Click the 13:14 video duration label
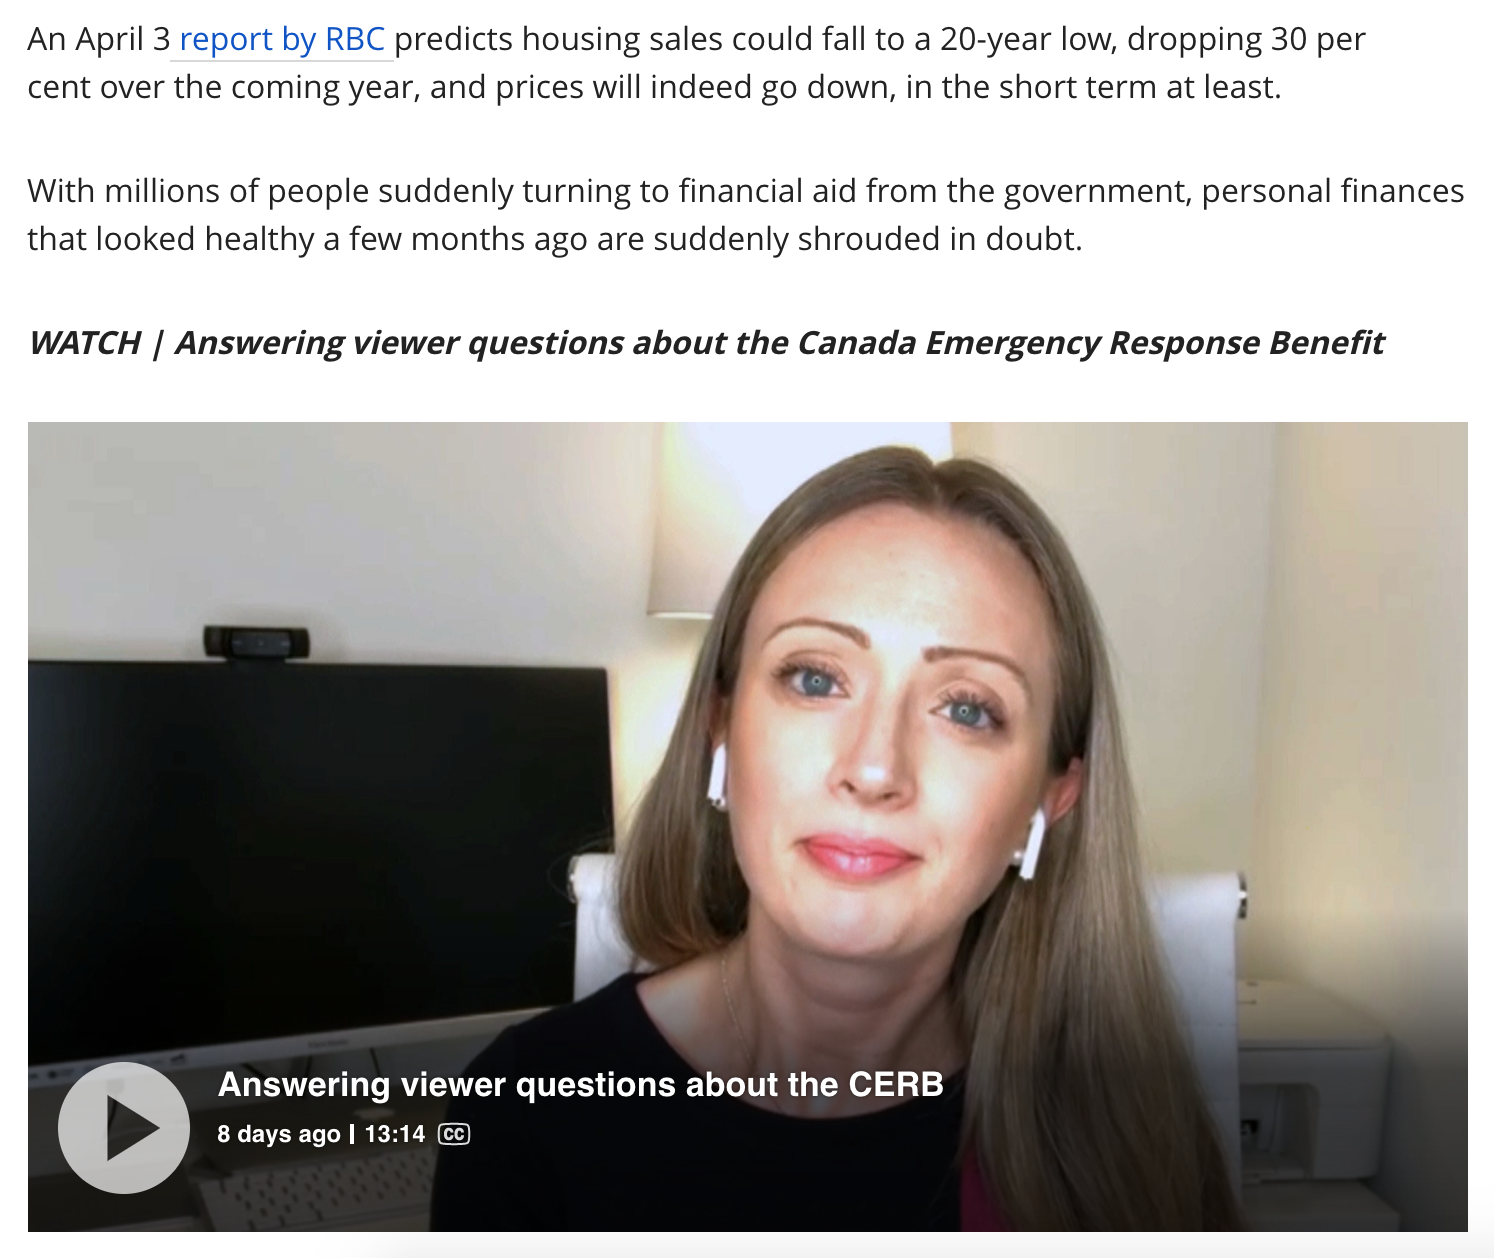The width and height of the screenshot is (1494, 1258). coord(395,1134)
